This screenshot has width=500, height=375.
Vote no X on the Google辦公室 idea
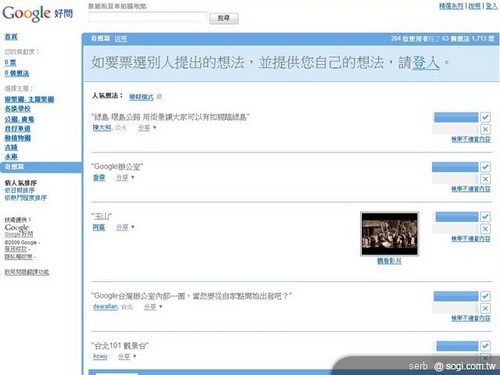pyautogui.click(x=485, y=179)
